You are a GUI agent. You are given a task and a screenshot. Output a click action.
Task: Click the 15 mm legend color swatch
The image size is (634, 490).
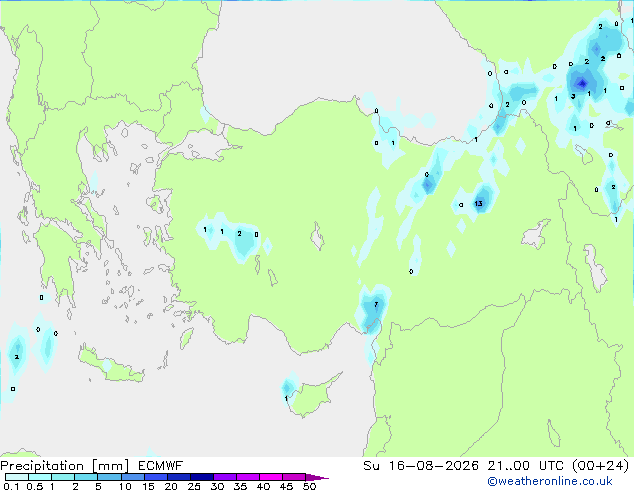click(x=155, y=477)
